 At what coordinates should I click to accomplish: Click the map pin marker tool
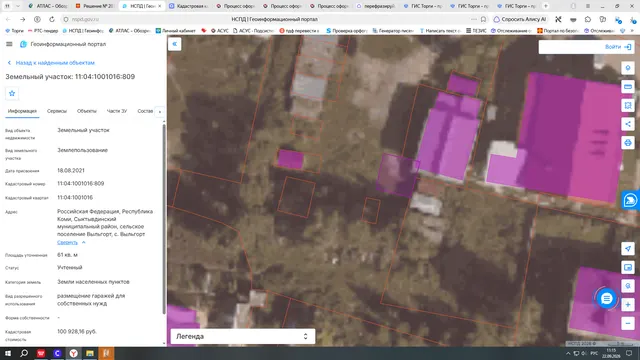628,68
